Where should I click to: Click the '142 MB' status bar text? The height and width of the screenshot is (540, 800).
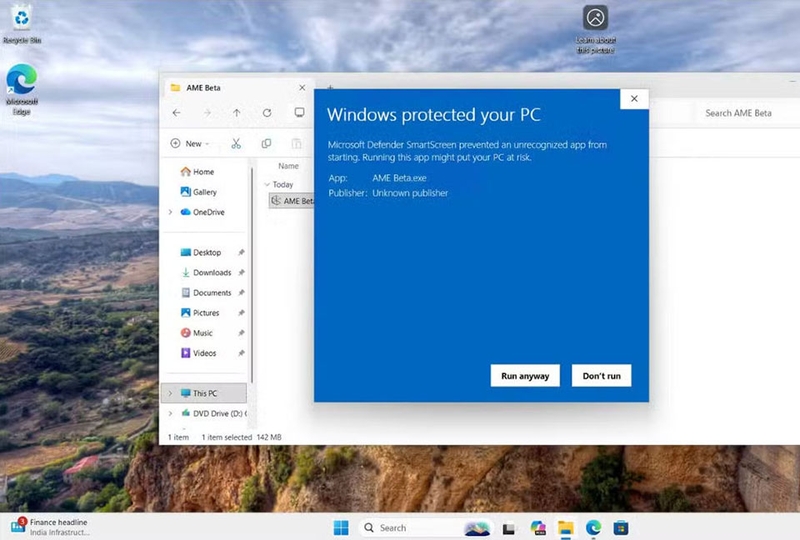tap(269, 437)
